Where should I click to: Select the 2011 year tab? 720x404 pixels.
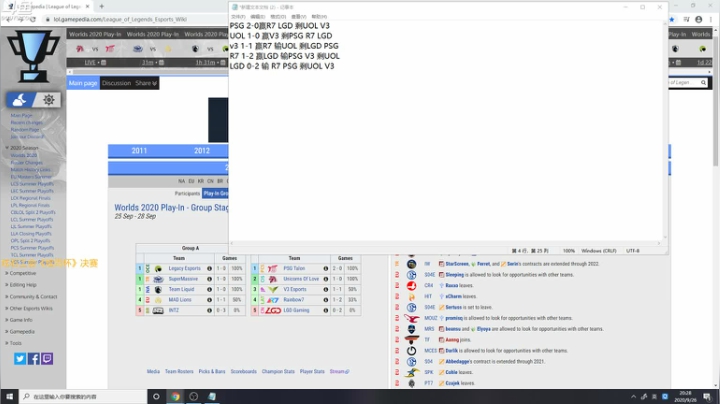pos(139,151)
